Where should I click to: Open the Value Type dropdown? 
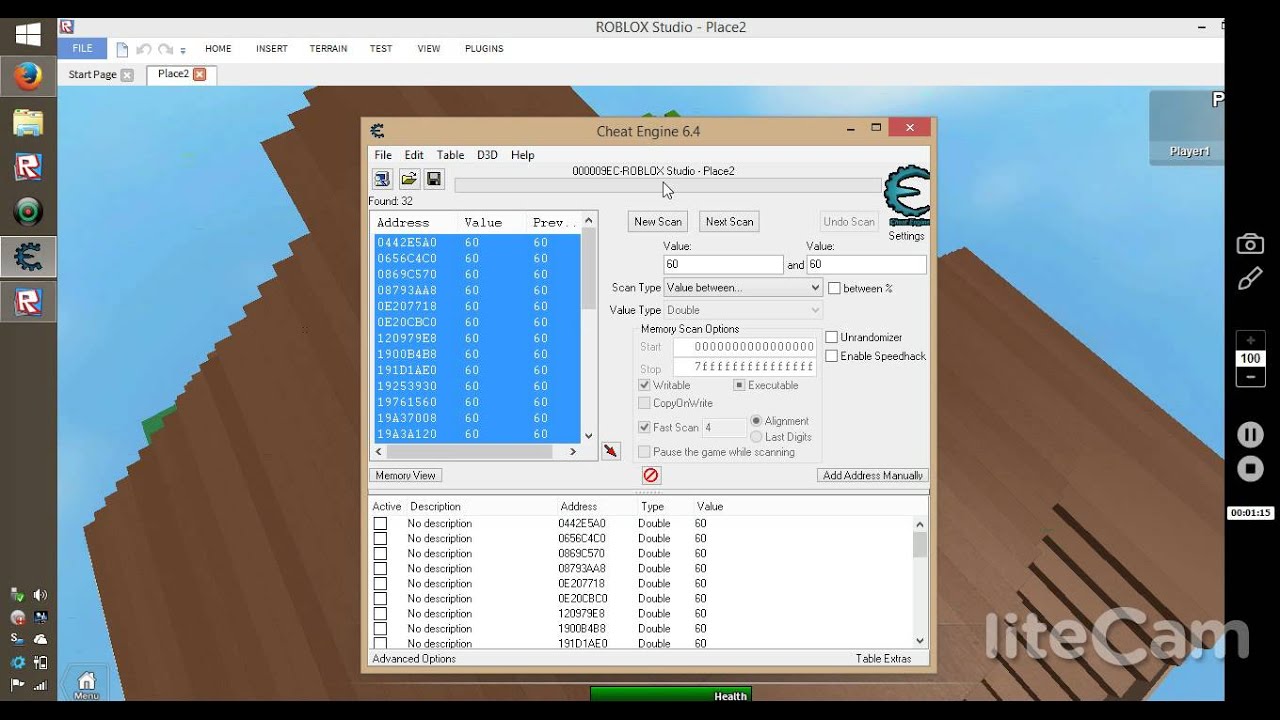[x=742, y=310]
